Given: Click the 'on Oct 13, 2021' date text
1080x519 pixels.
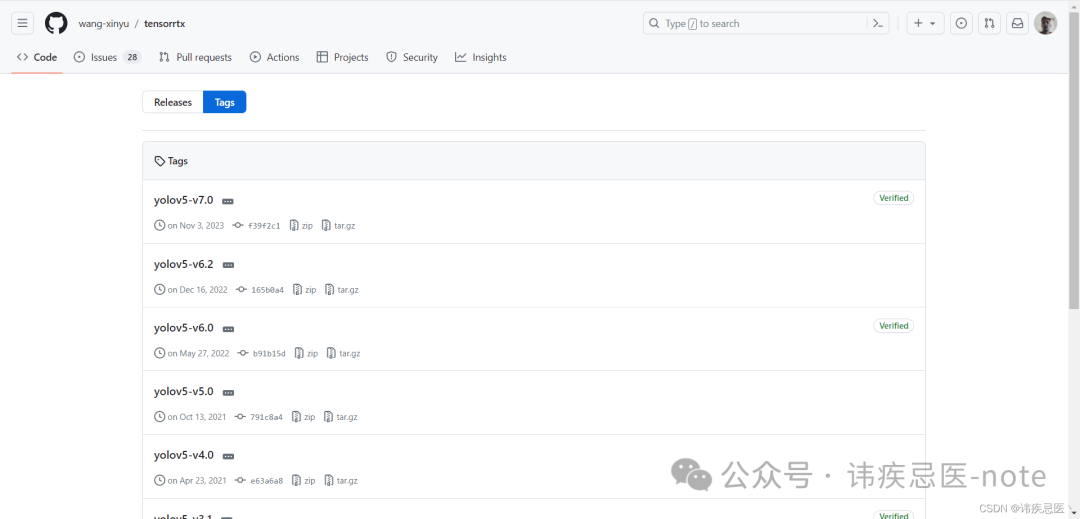Looking at the screenshot, I should (x=196, y=417).
